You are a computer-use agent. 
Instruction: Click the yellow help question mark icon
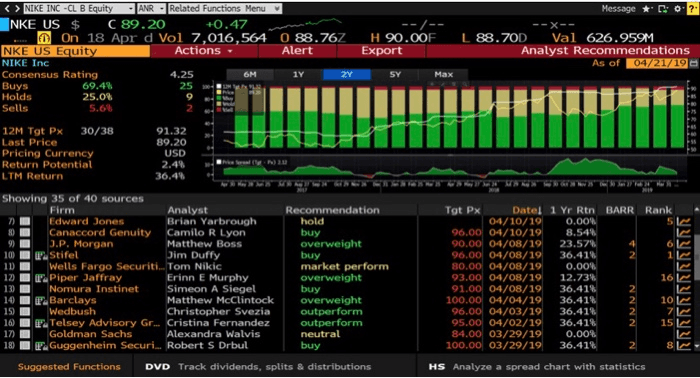point(692,8)
